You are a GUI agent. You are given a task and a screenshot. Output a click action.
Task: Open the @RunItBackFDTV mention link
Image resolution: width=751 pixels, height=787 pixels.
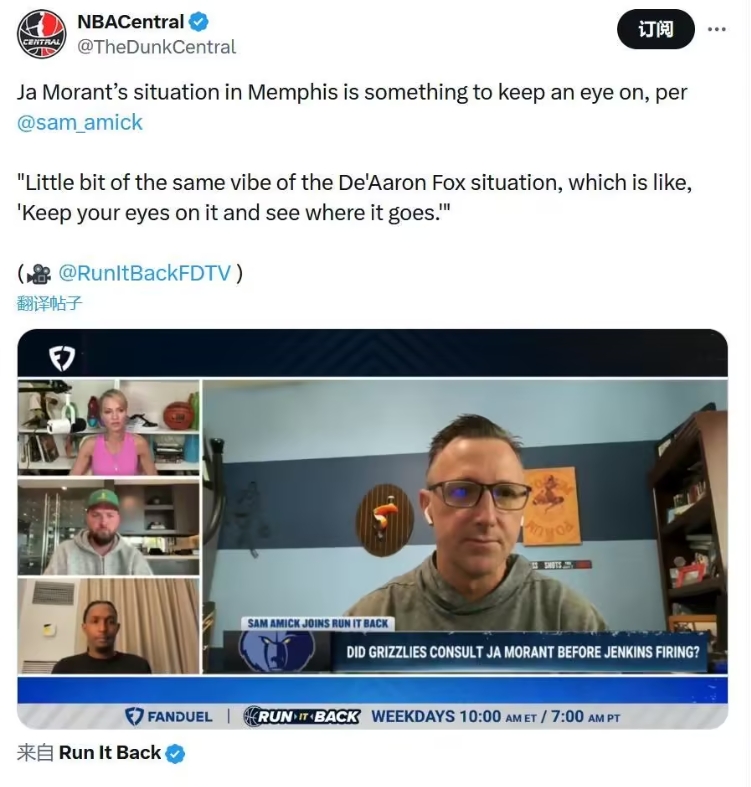click(x=145, y=274)
